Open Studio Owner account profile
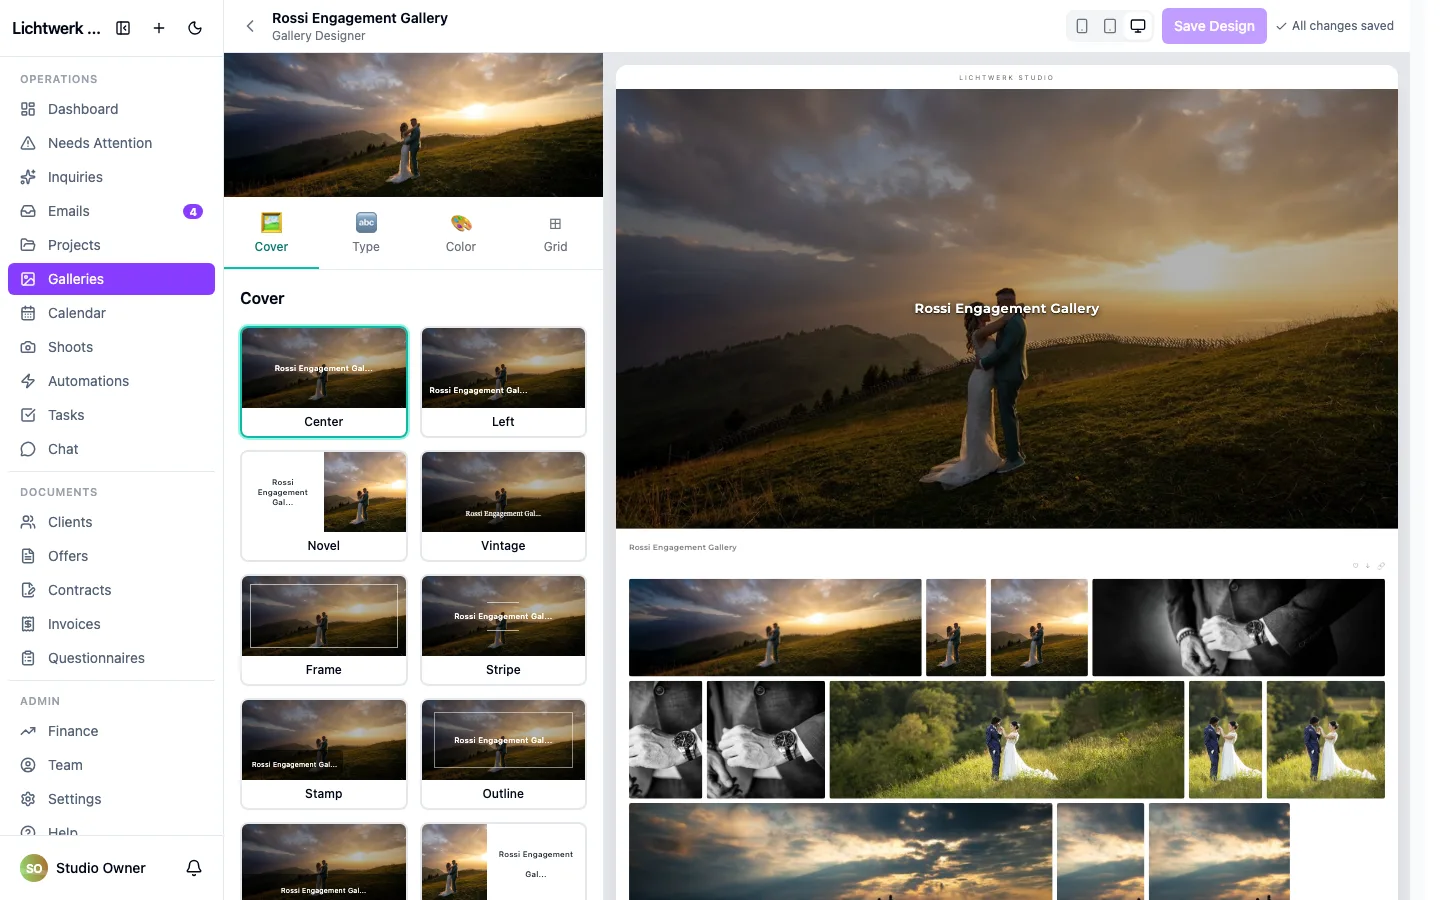Viewport: 1440px width, 900px height. [x=83, y=868]
